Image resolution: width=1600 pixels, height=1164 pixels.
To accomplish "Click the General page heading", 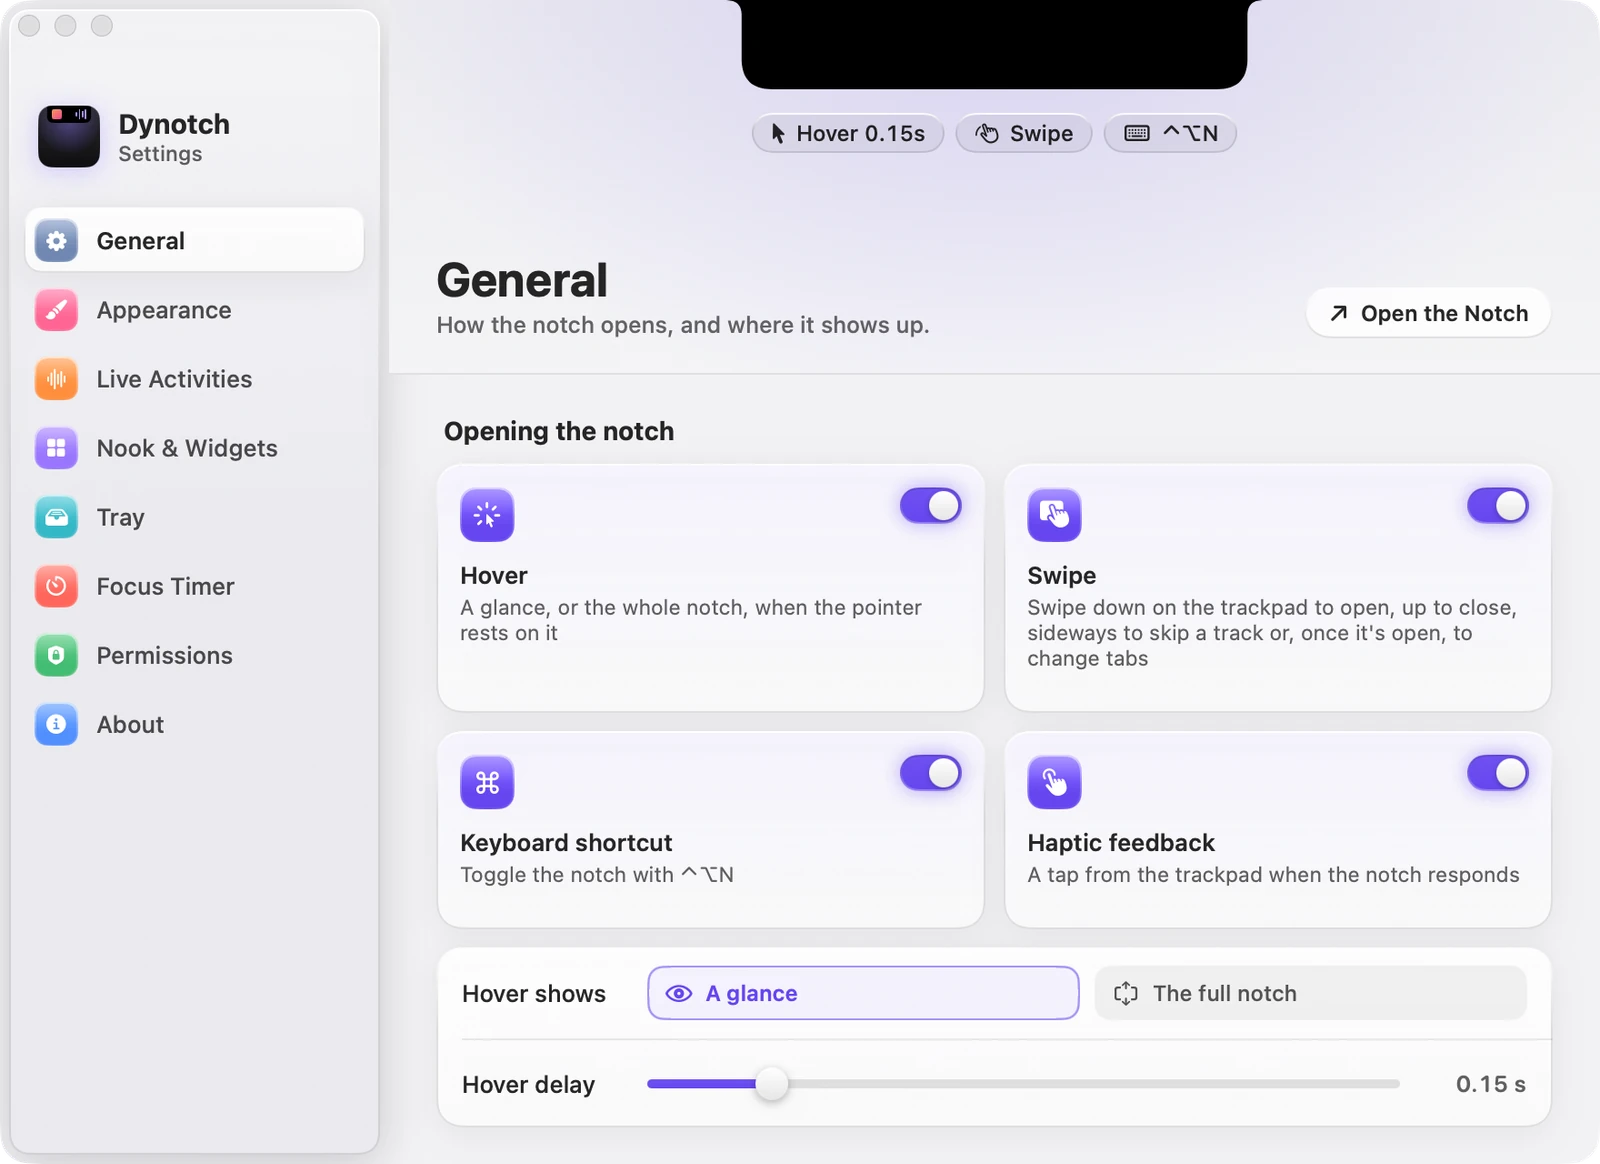I will click(x=522, y=280).
